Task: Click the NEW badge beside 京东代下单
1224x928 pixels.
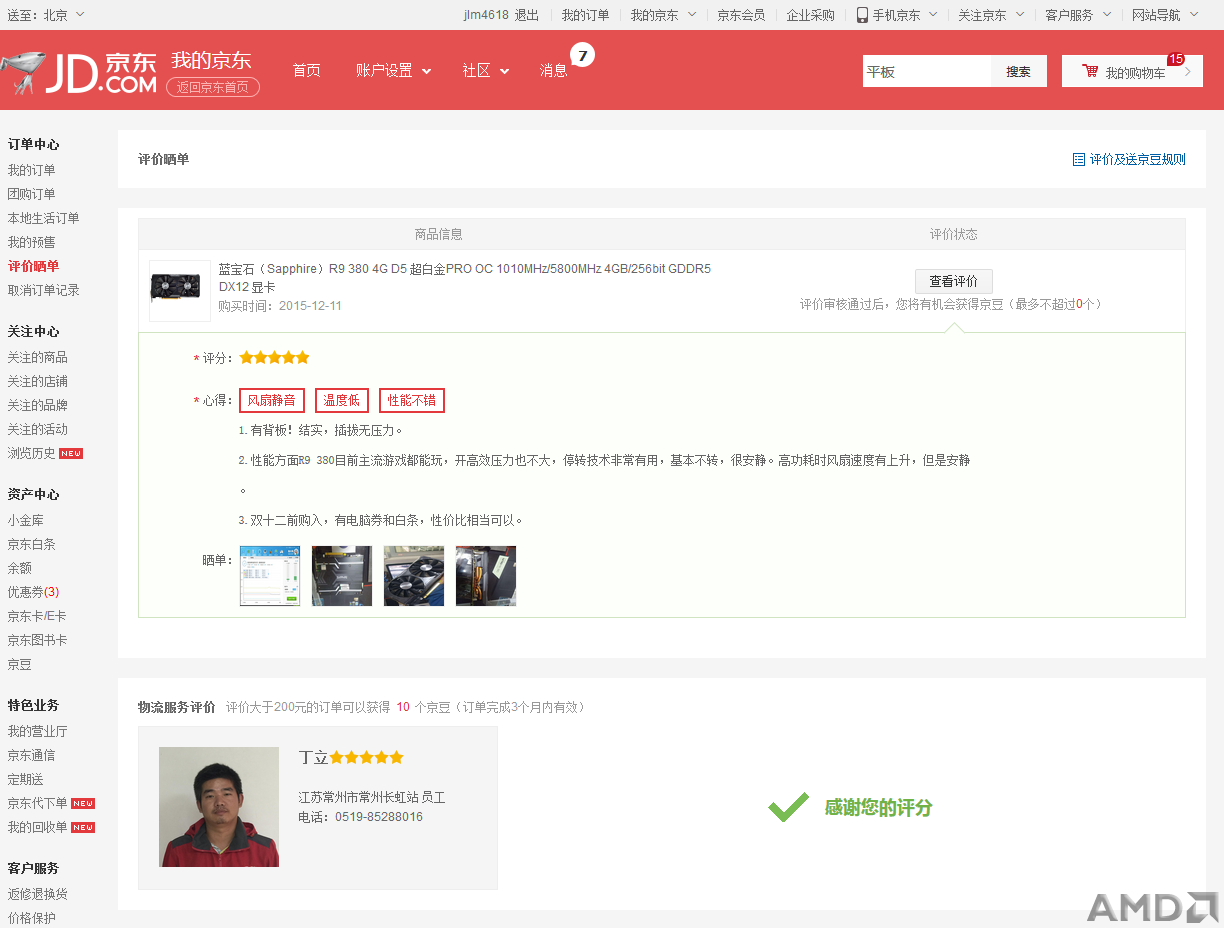Action: 83,803
